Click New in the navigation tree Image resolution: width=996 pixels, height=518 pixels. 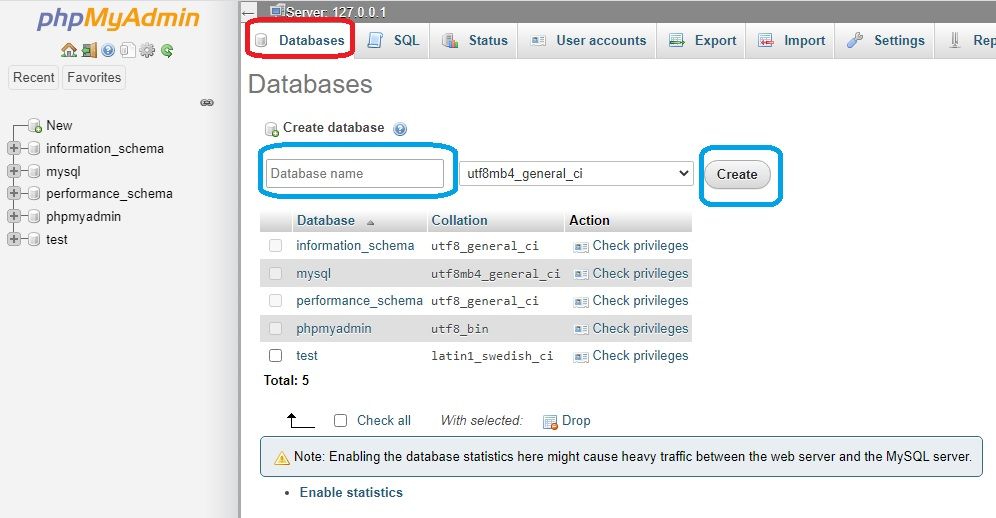pyautogui.click(x=59, y=126)
